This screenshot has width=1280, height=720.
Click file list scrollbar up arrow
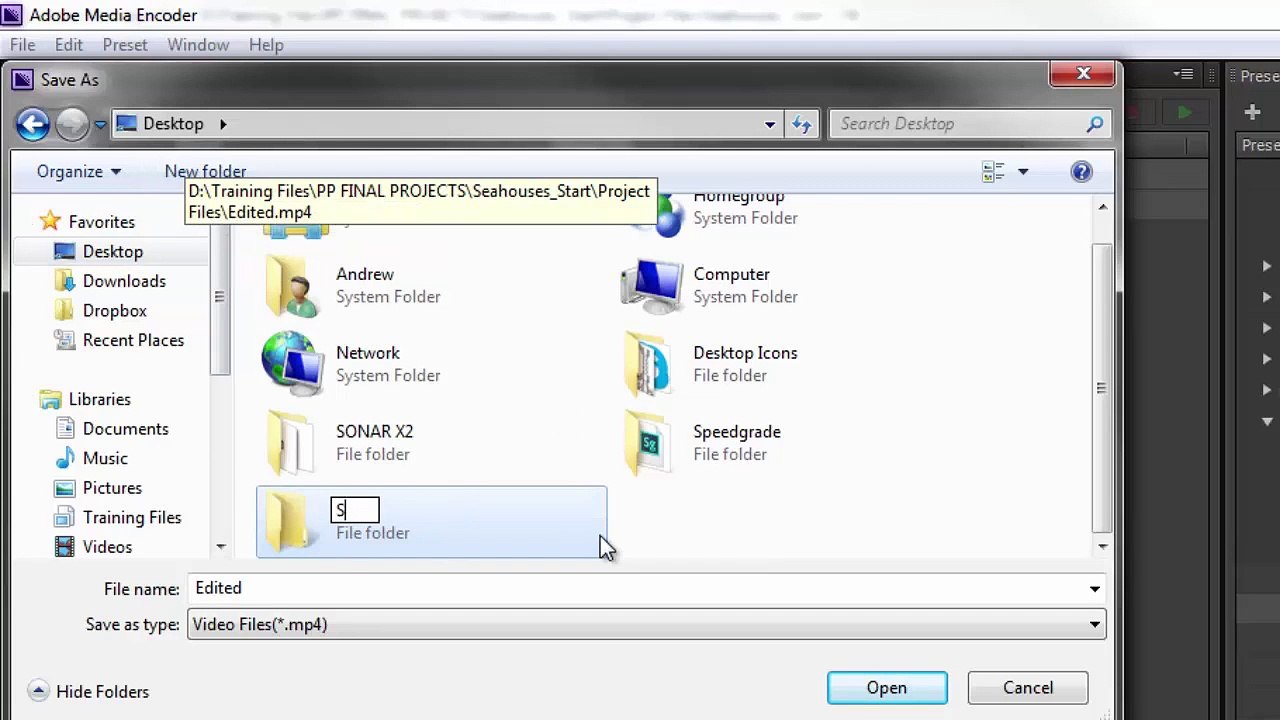(x=1103, y=207)
